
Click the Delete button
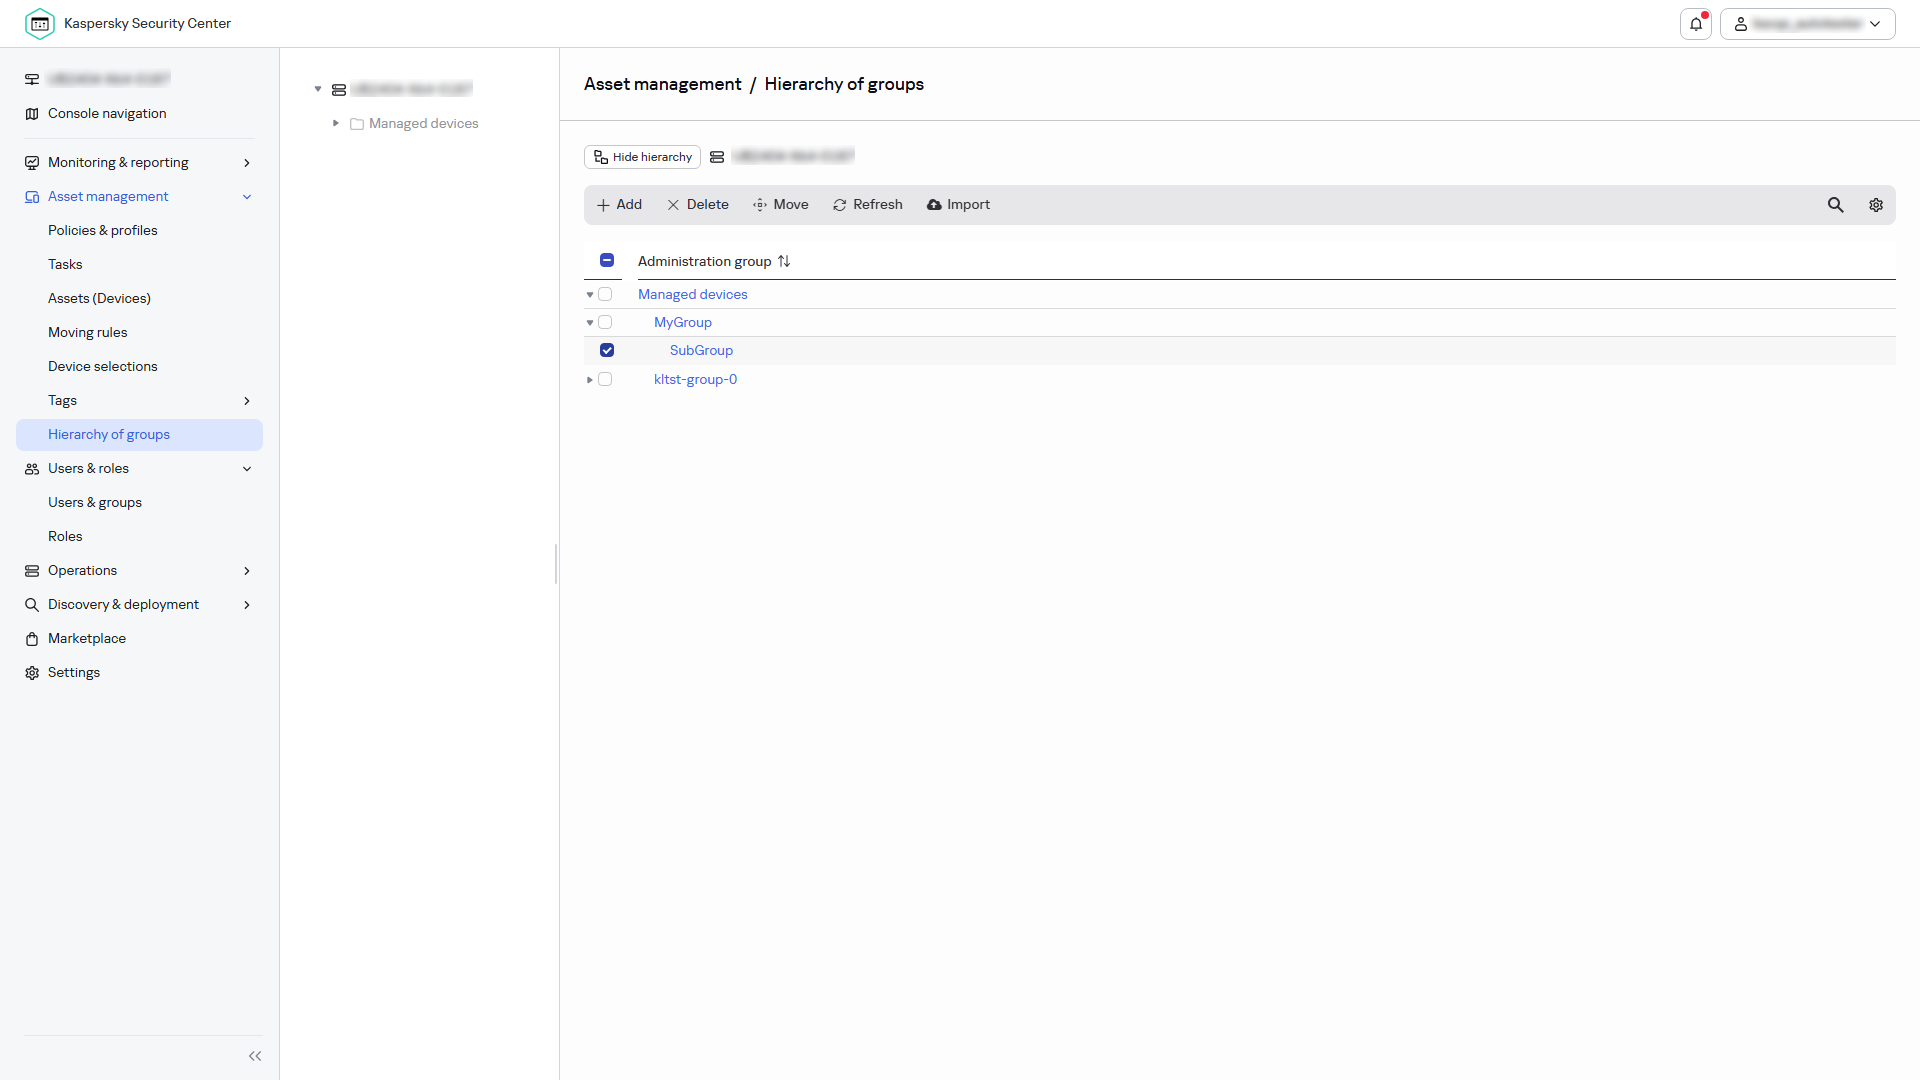(x=698, y=205)
